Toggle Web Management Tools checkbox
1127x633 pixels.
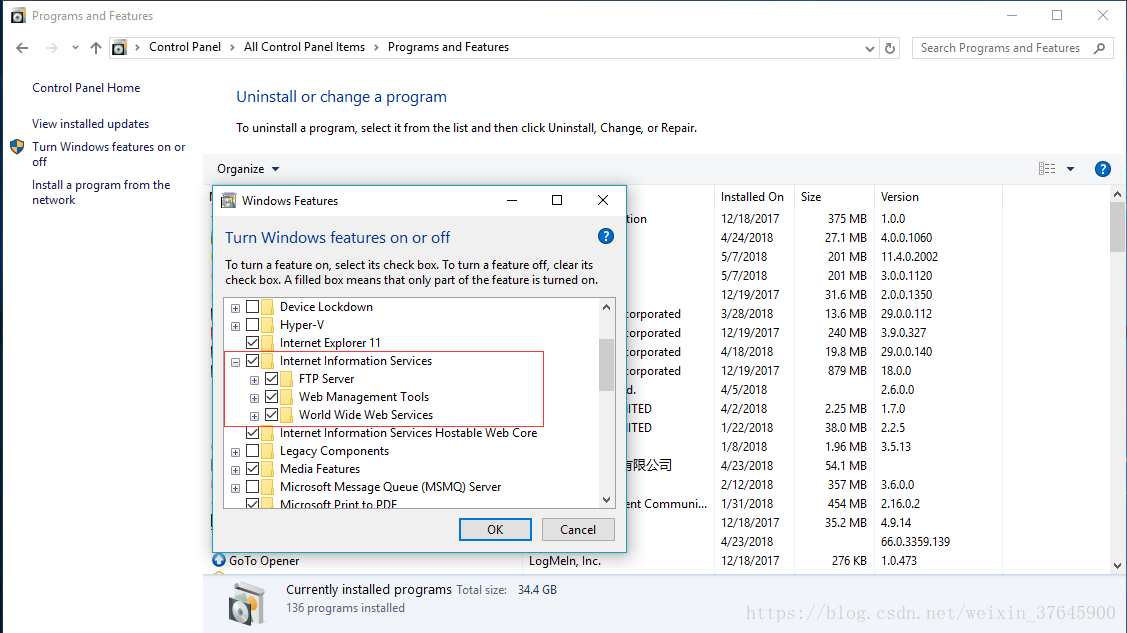tap(272, 397)
